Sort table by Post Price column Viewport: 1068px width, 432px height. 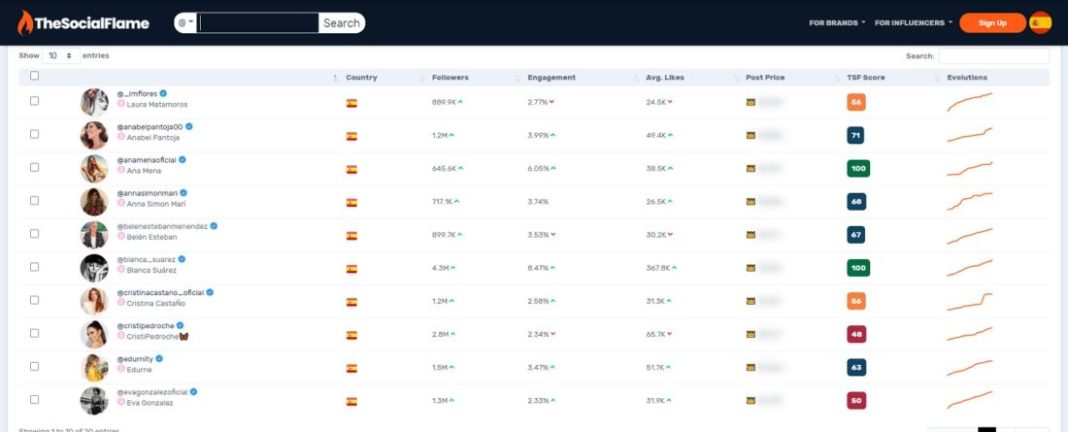pos(765,78)
